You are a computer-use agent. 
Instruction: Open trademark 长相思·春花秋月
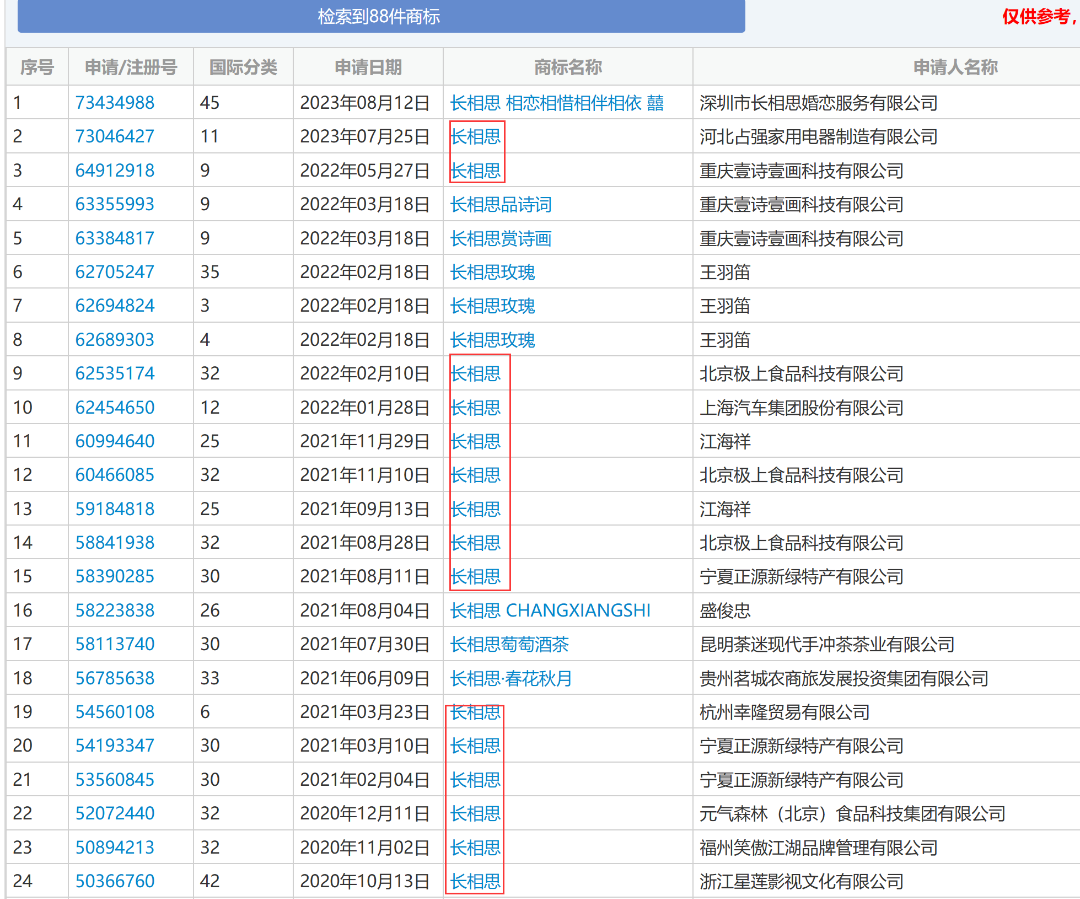tap(510, 678)
